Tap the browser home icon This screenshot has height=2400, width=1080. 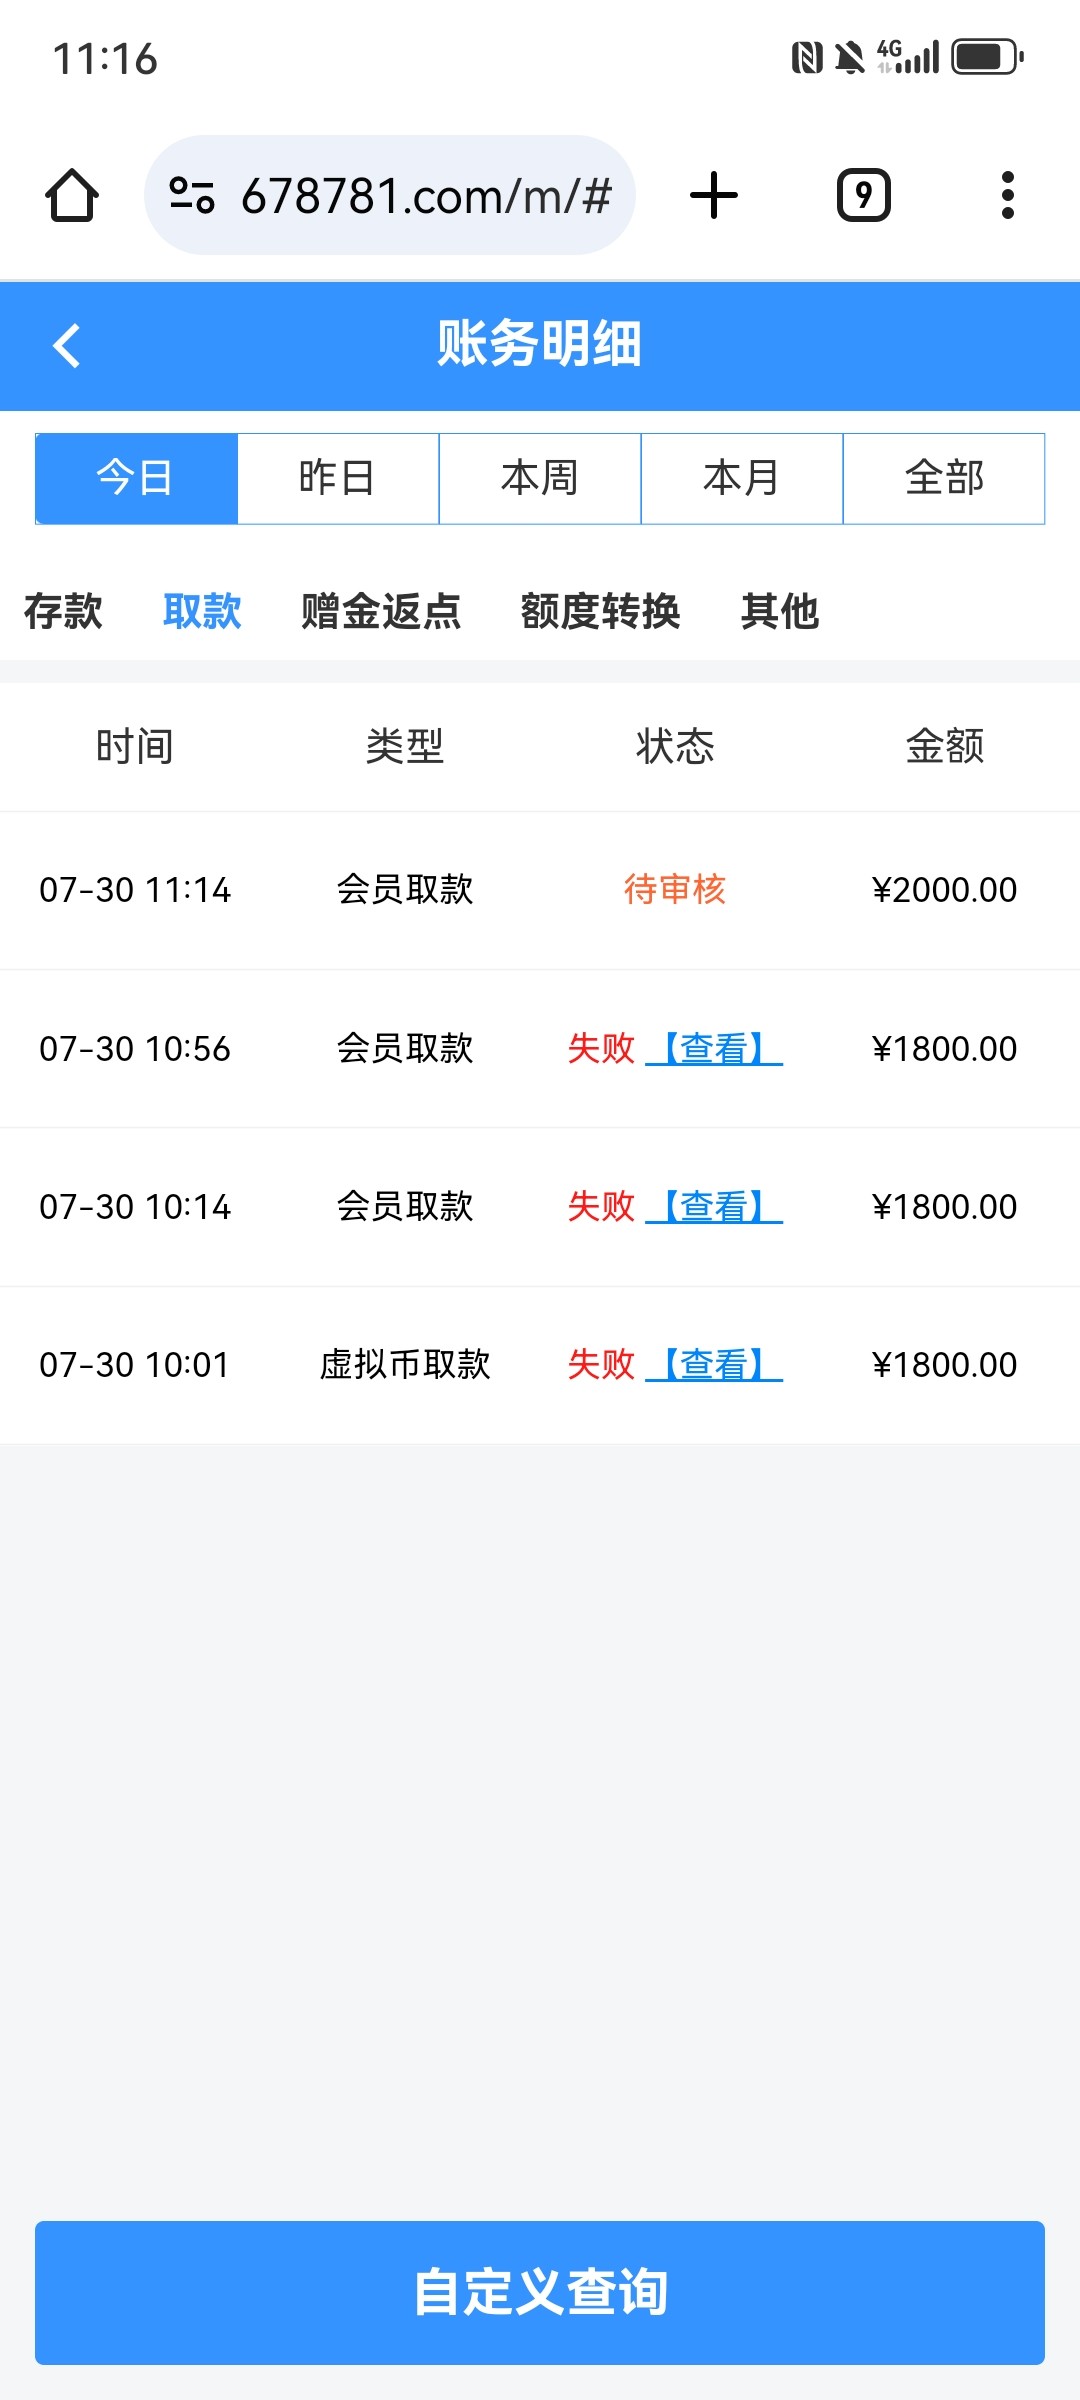72,195
